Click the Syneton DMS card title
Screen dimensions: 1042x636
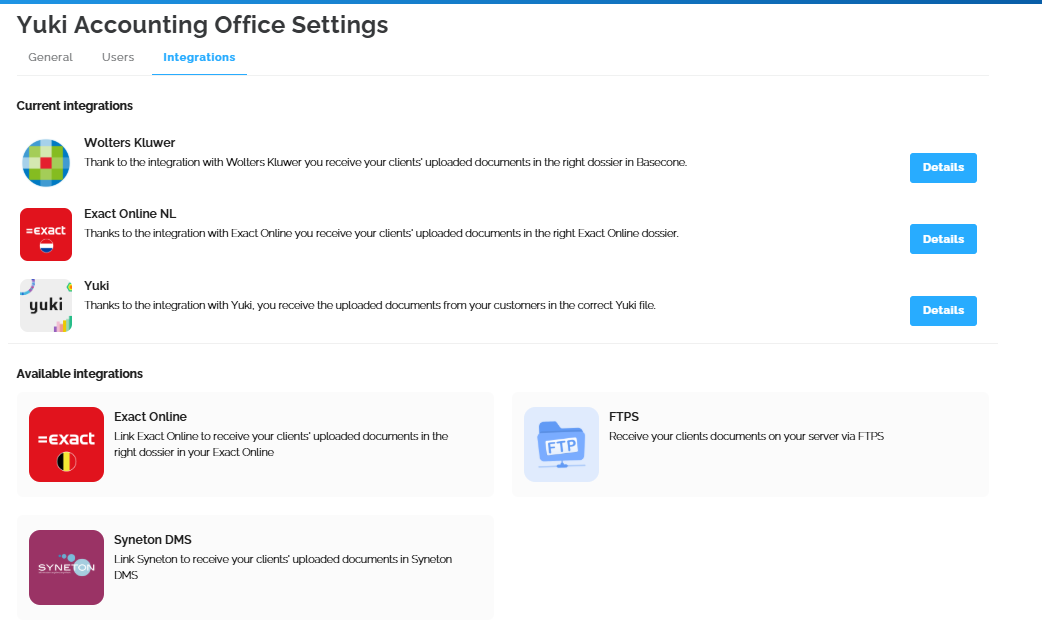tap(153, 540)
